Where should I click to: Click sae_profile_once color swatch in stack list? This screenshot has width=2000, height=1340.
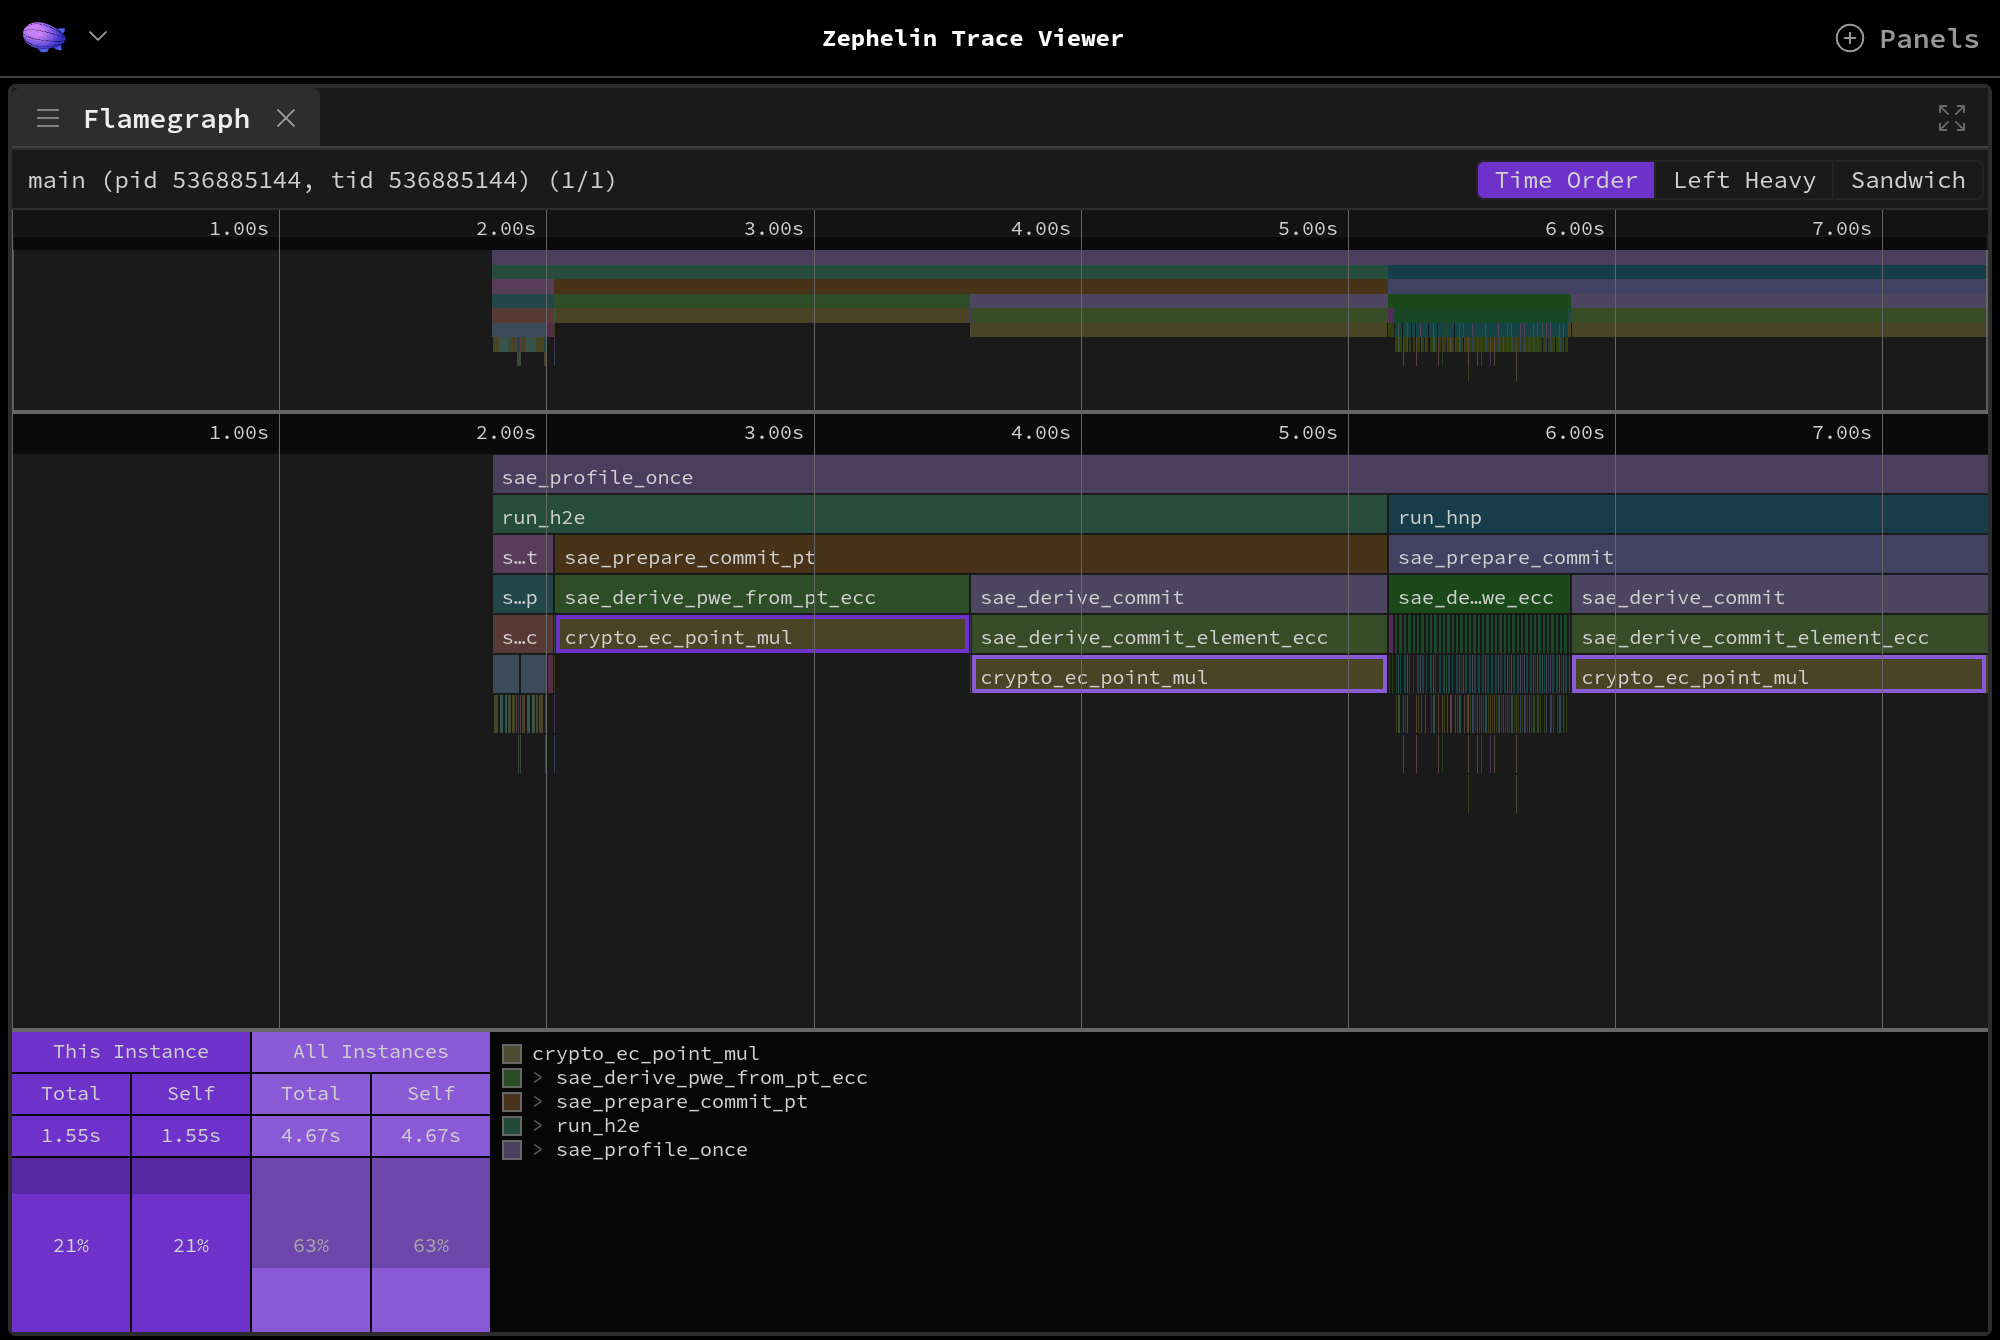pyautogui.click(x=512, y=1149)
